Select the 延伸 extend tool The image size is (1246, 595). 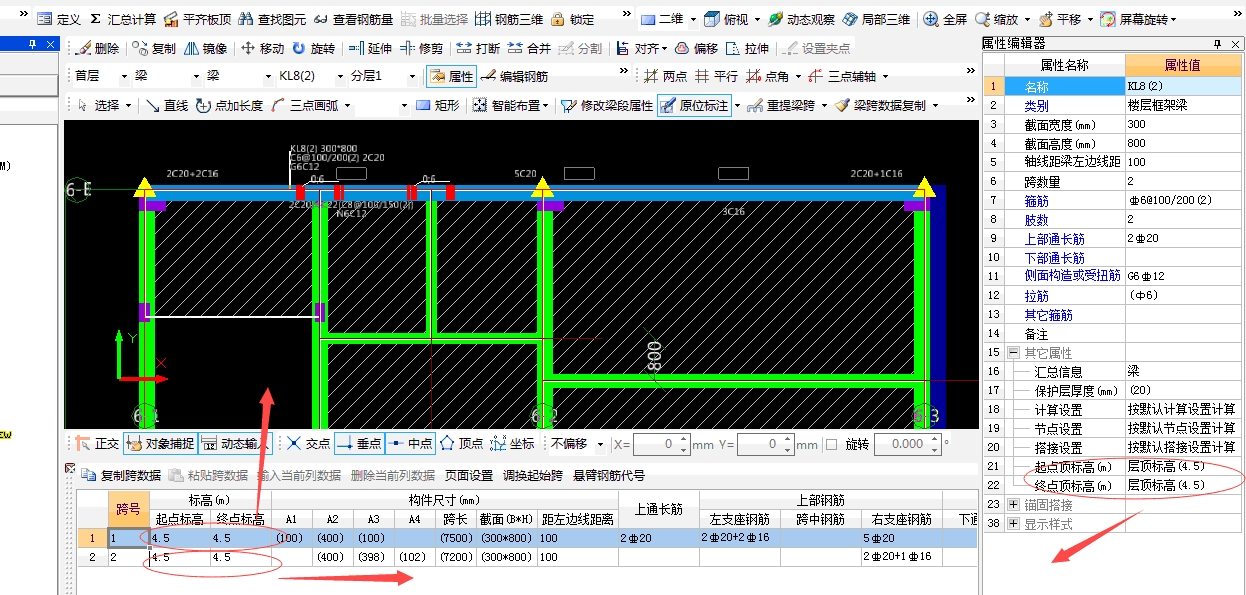[370, 48]
